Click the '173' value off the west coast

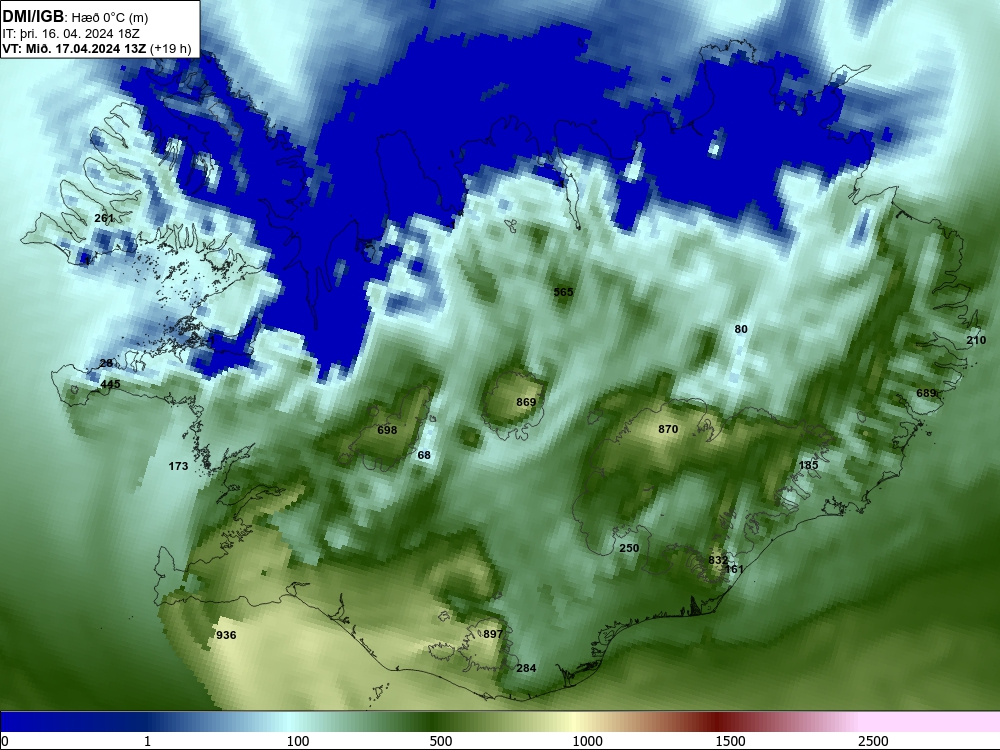coord(178,466)
